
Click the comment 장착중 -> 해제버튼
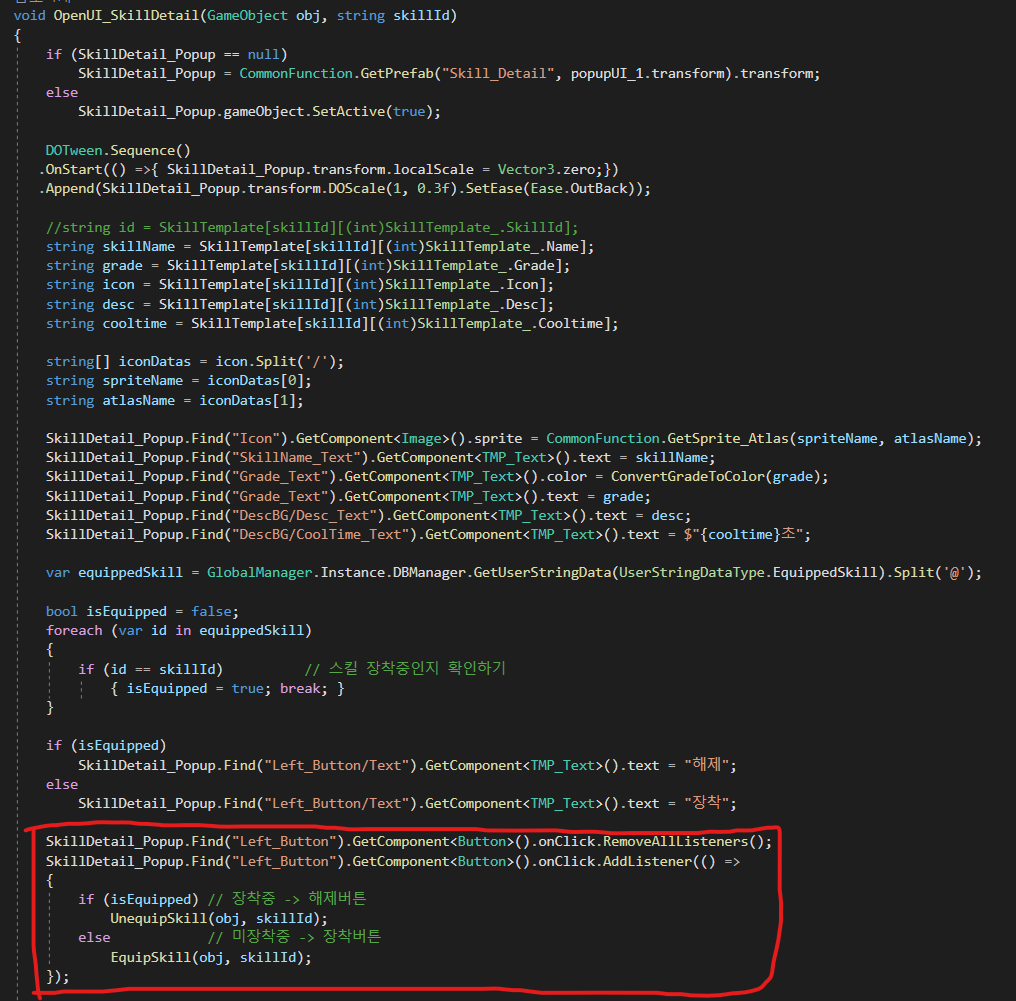click(287, 899)
